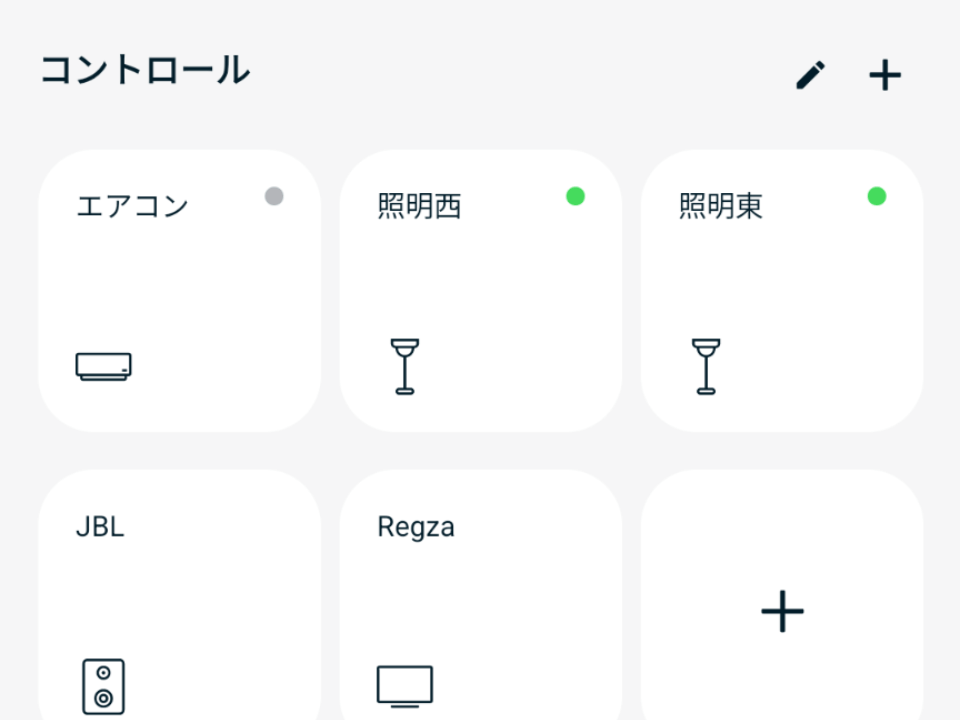Toggle the green status dot on 照明西

pos(574,197)
